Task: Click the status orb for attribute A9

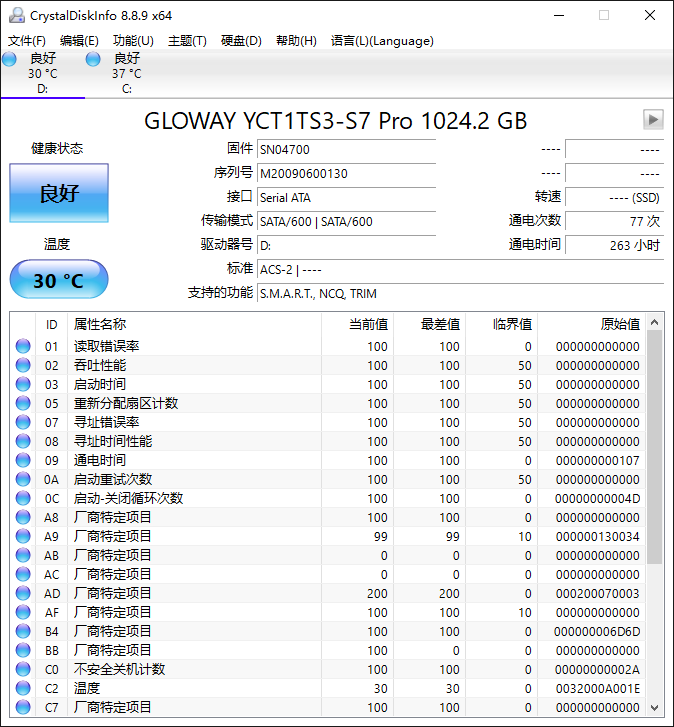Action: 23,536
